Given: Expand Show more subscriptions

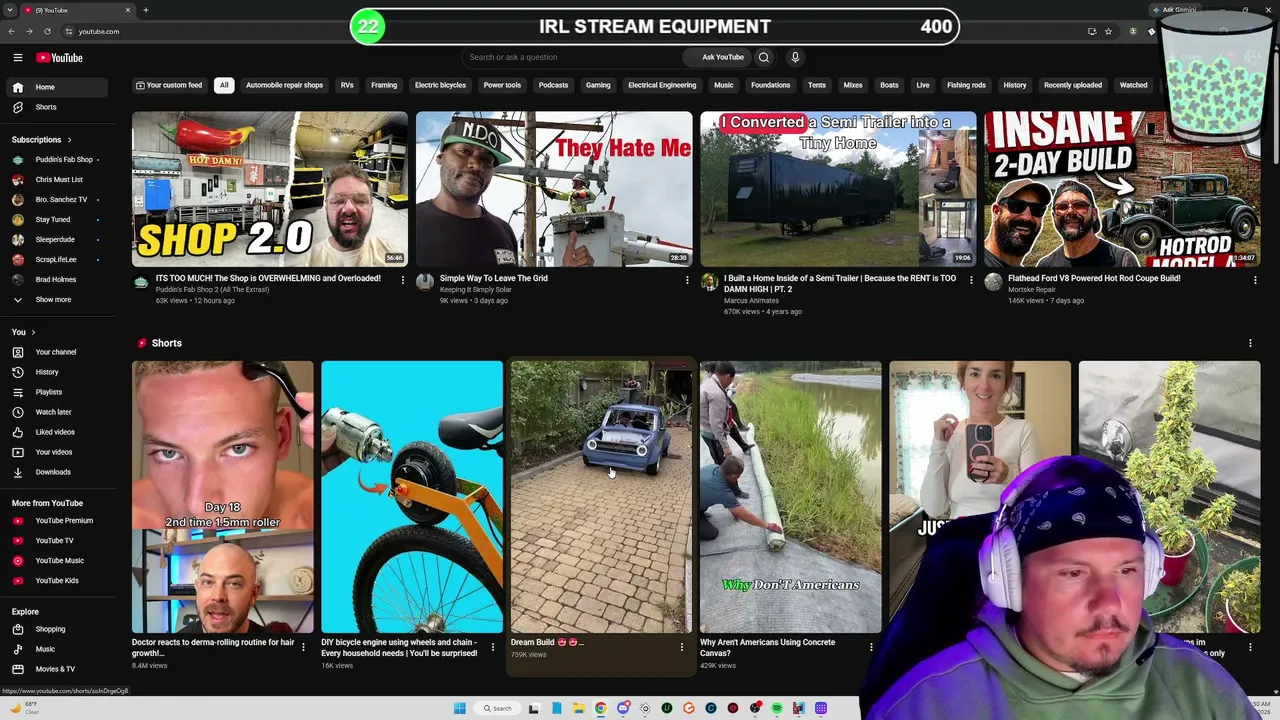Looking at the screenshot, I should [x=56, y=299].
